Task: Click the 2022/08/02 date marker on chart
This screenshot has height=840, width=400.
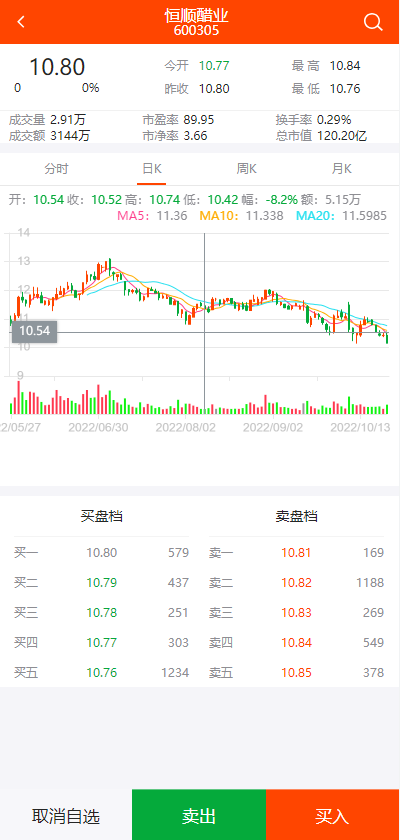Action: click(185, 428)
